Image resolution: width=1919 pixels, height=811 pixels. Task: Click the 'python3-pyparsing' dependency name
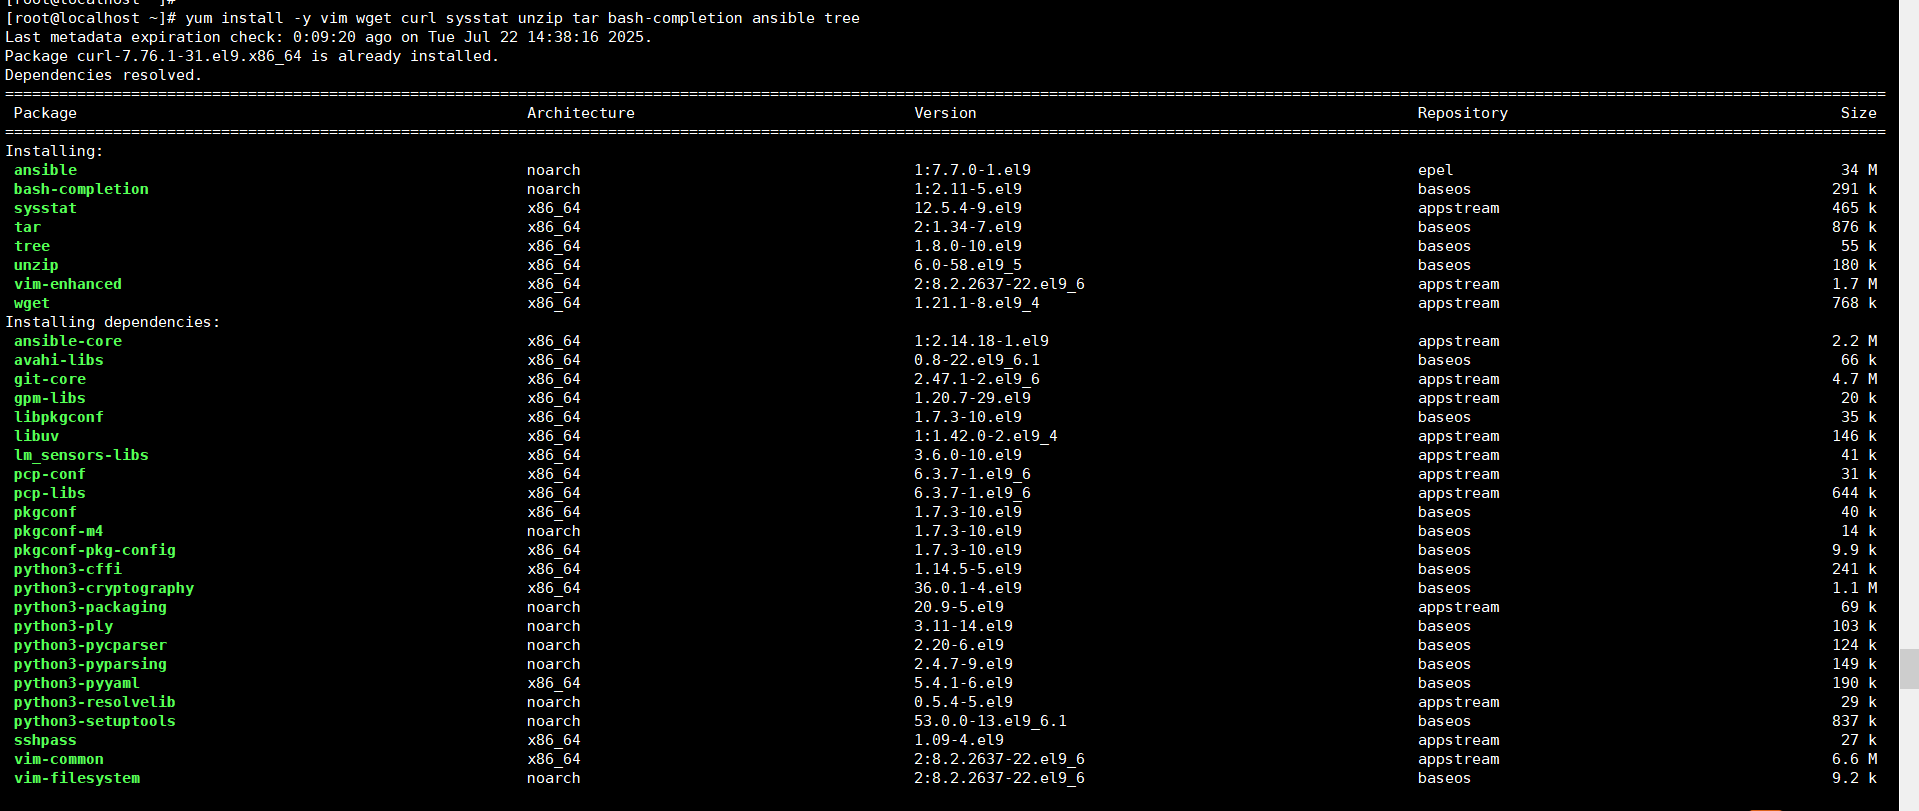[x=90, y=664]
